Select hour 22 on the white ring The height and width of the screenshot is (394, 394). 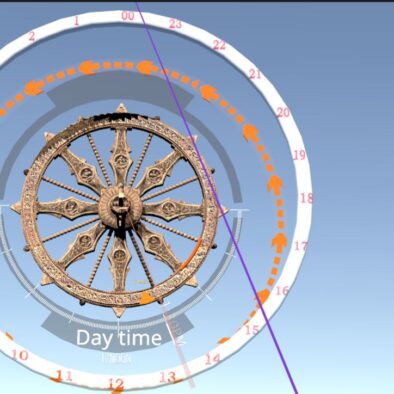pyautogui.click(x=219, y=45)
